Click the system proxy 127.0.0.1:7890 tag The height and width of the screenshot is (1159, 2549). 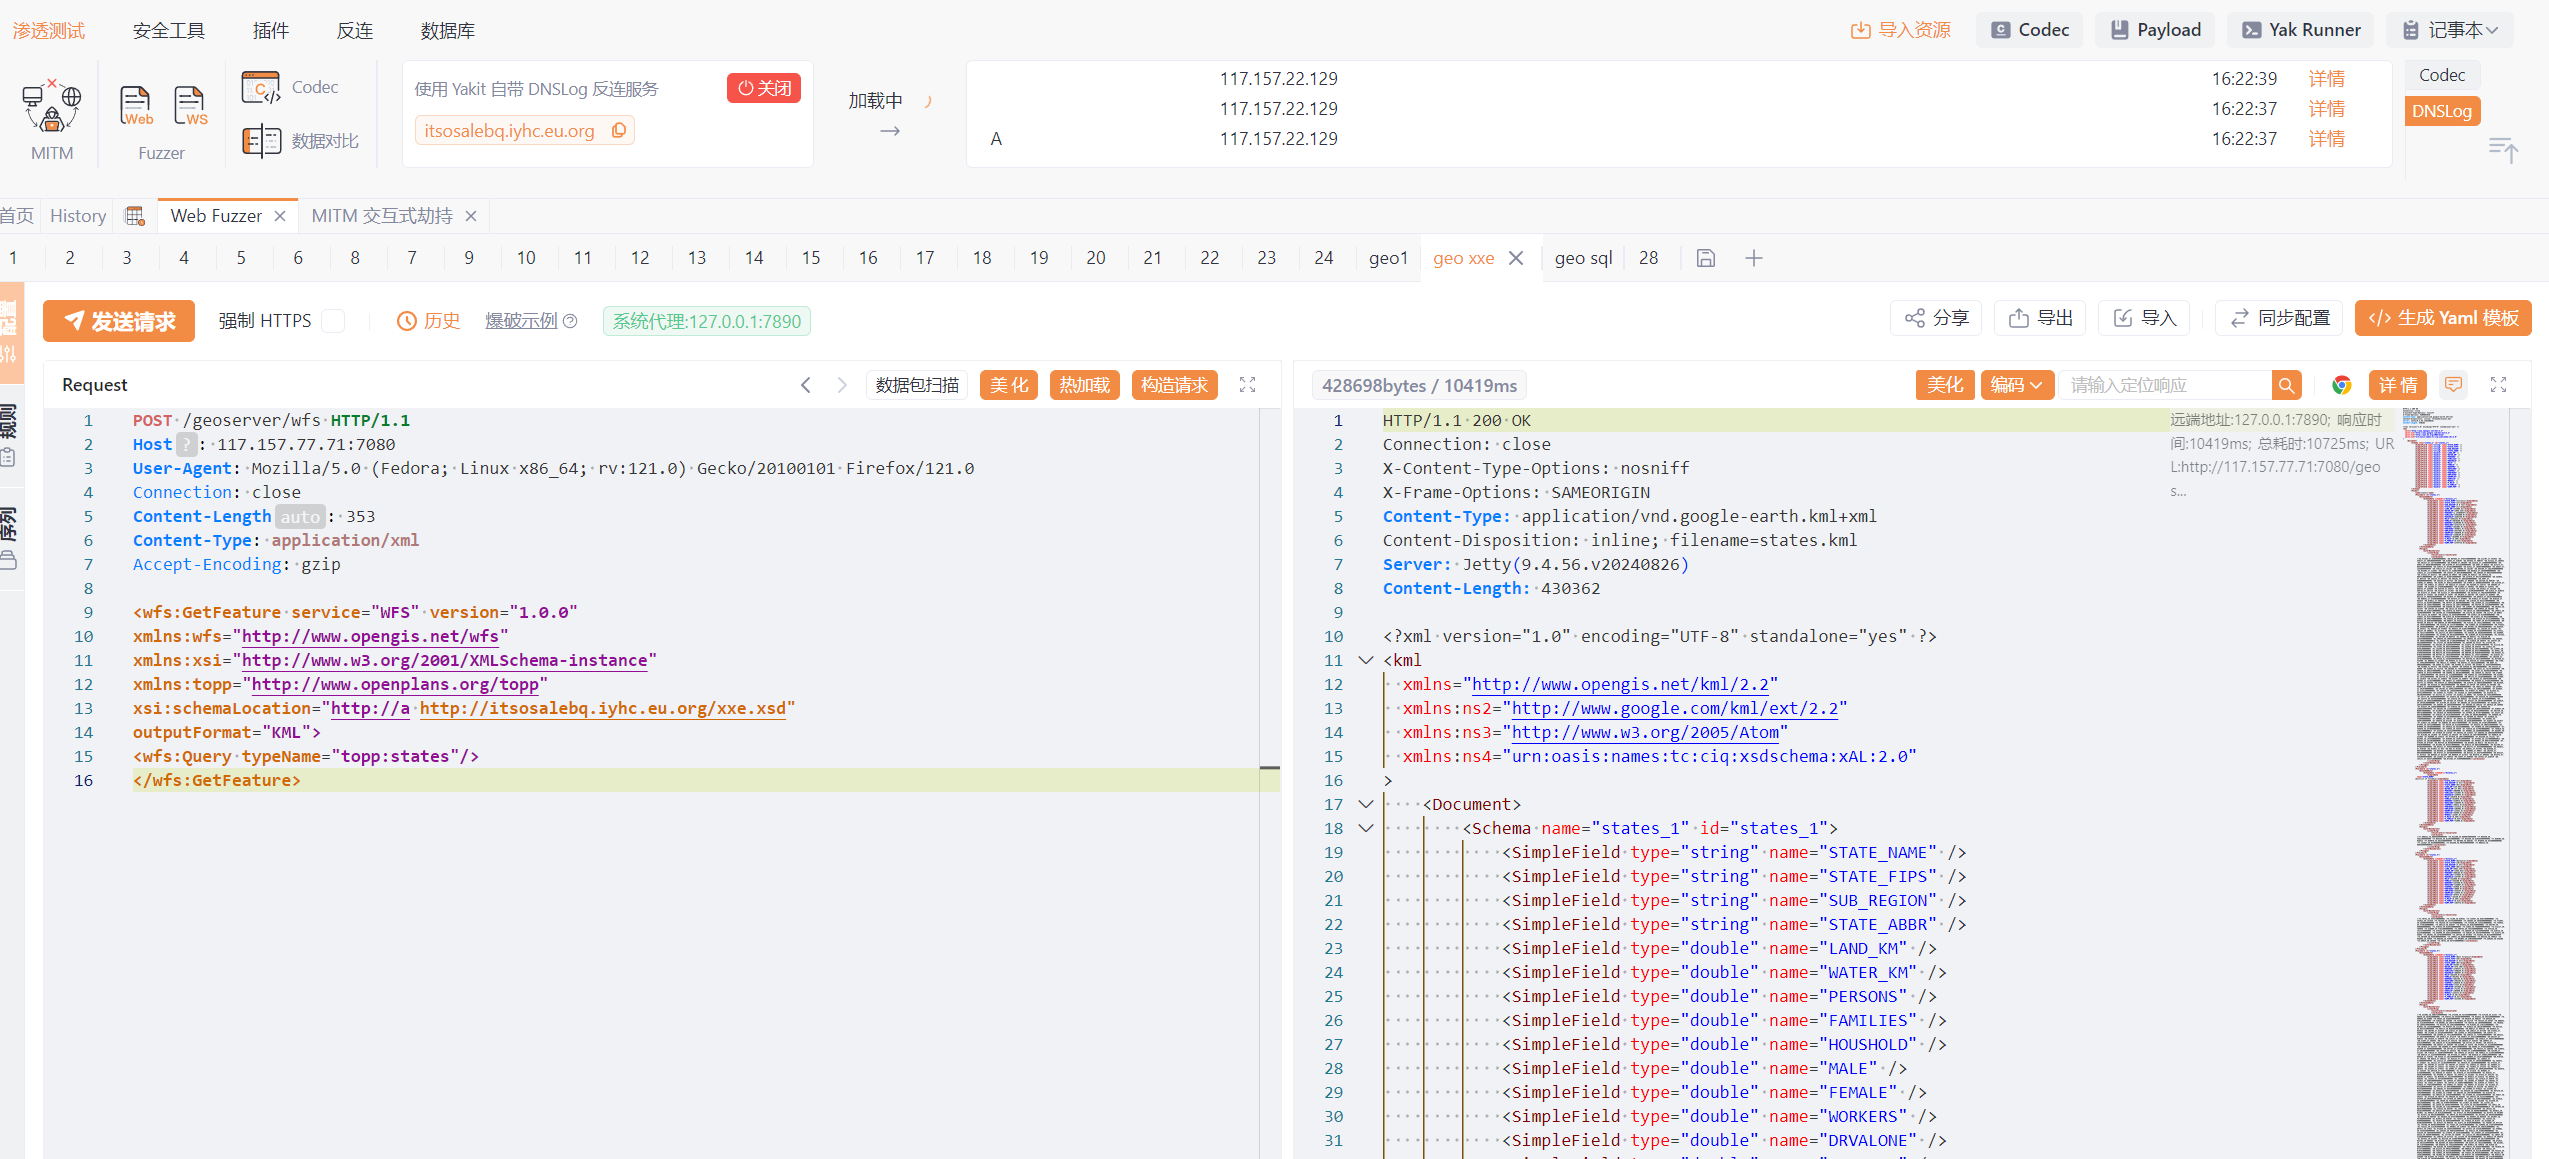(707, 321)
